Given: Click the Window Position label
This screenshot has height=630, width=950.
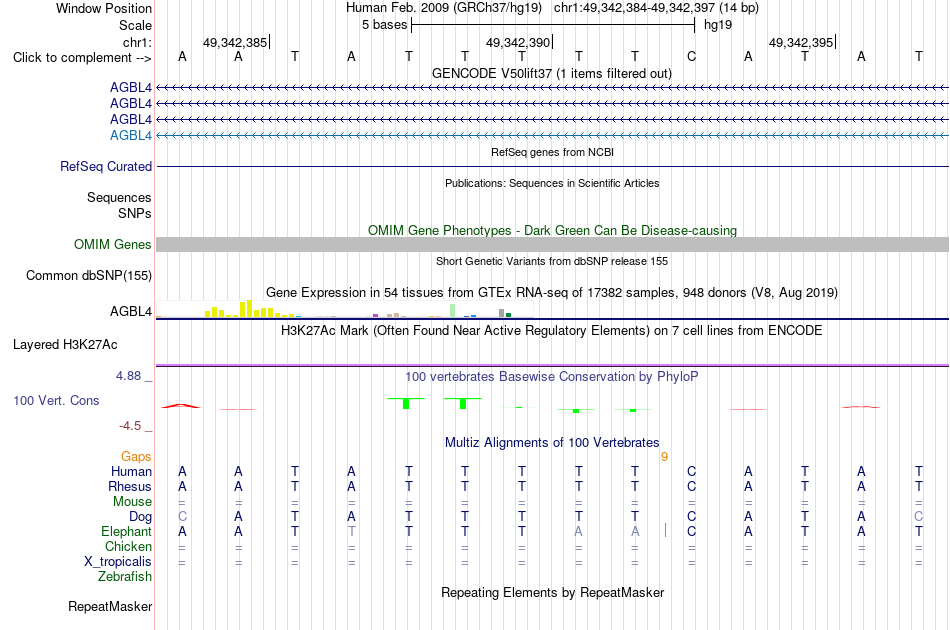Looking at the screenshot, I should [104, 8].
